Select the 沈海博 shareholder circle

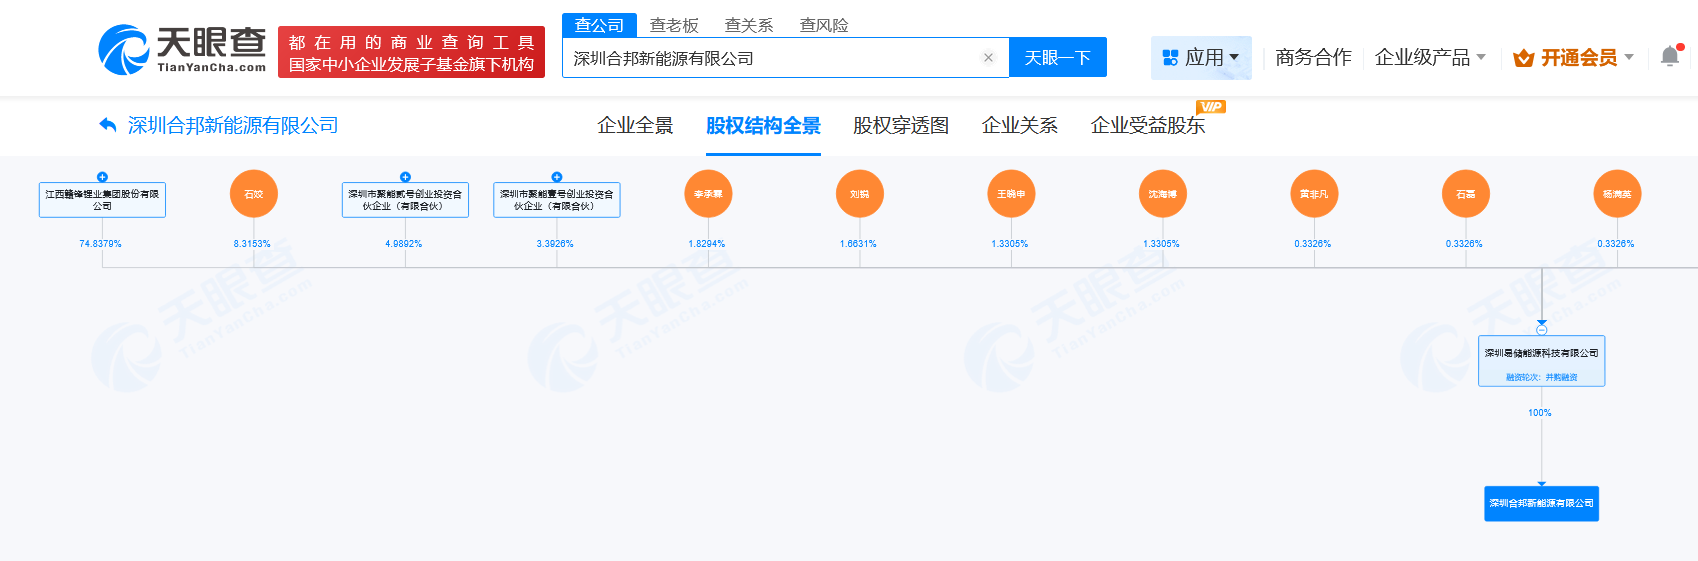point(1163,194)
